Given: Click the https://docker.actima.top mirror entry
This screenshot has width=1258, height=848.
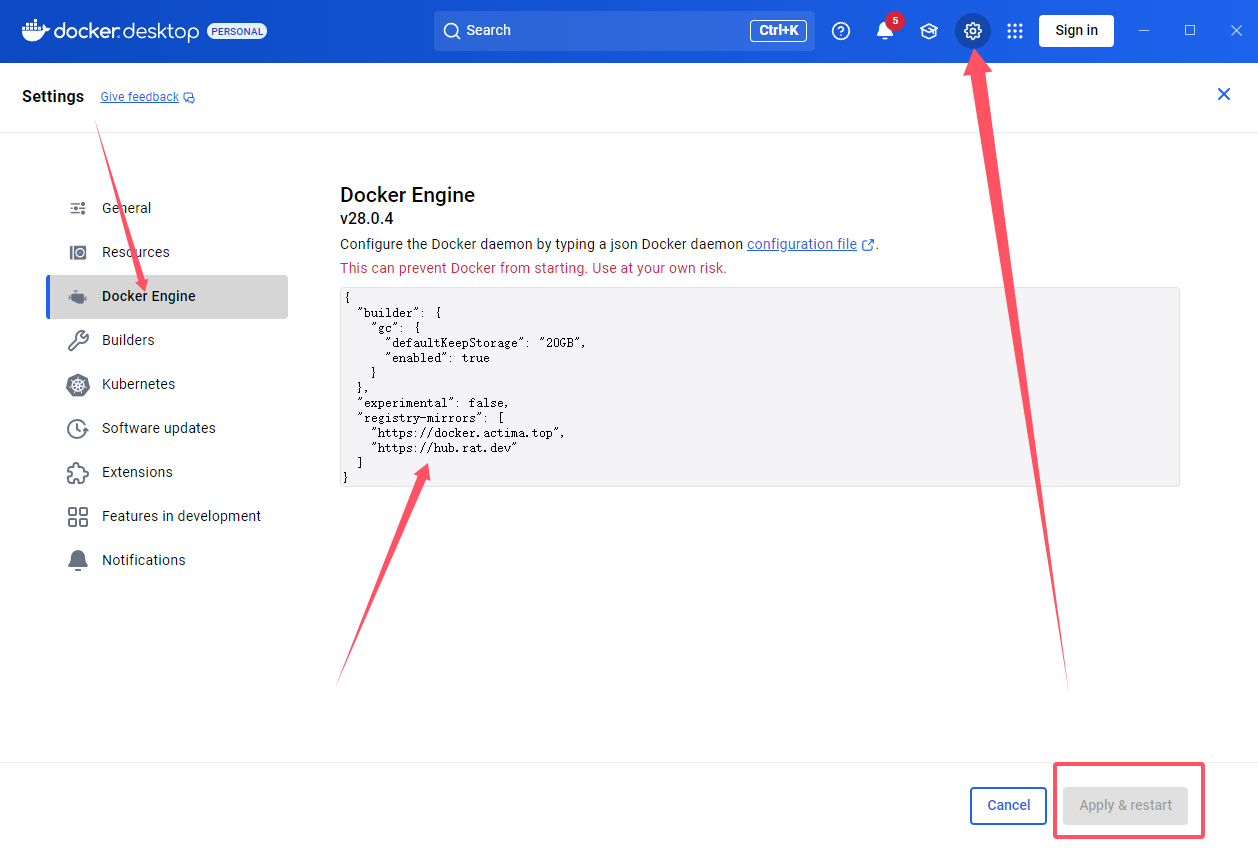Looking at the screenshot, I should click(x=468, y=433).
